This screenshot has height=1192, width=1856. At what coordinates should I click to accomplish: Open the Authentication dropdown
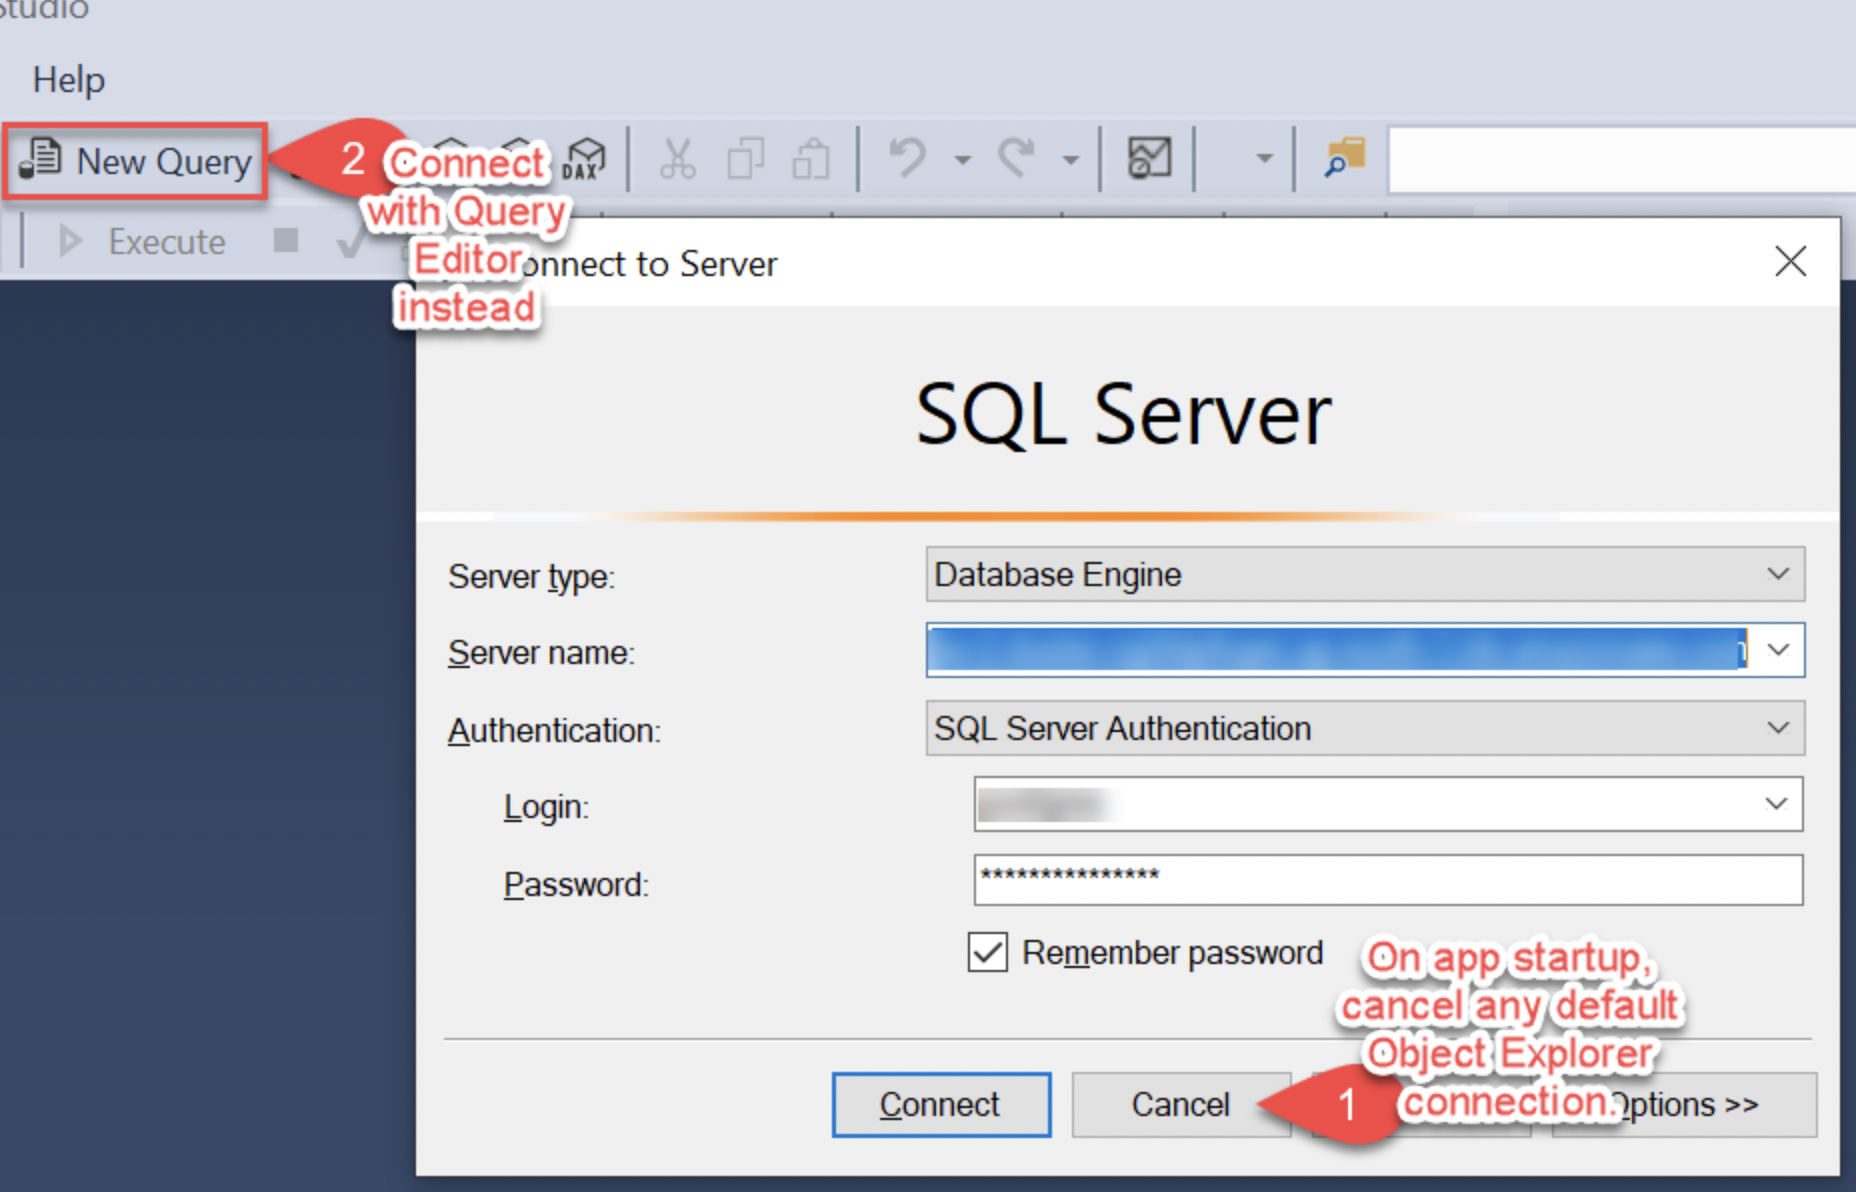pyautogui.click(x=1365, y=728)
